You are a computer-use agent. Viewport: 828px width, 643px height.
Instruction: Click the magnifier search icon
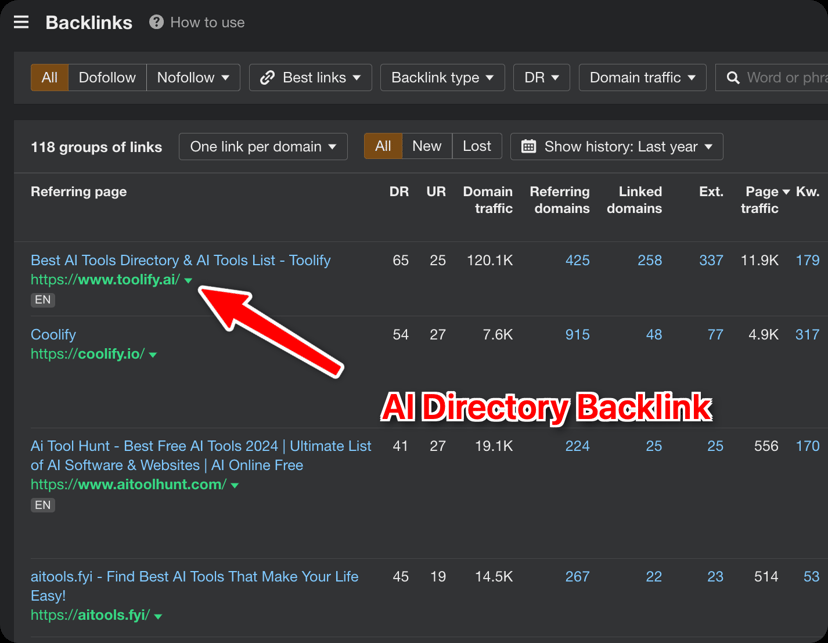pyautogui.click(x=733, y=77)
